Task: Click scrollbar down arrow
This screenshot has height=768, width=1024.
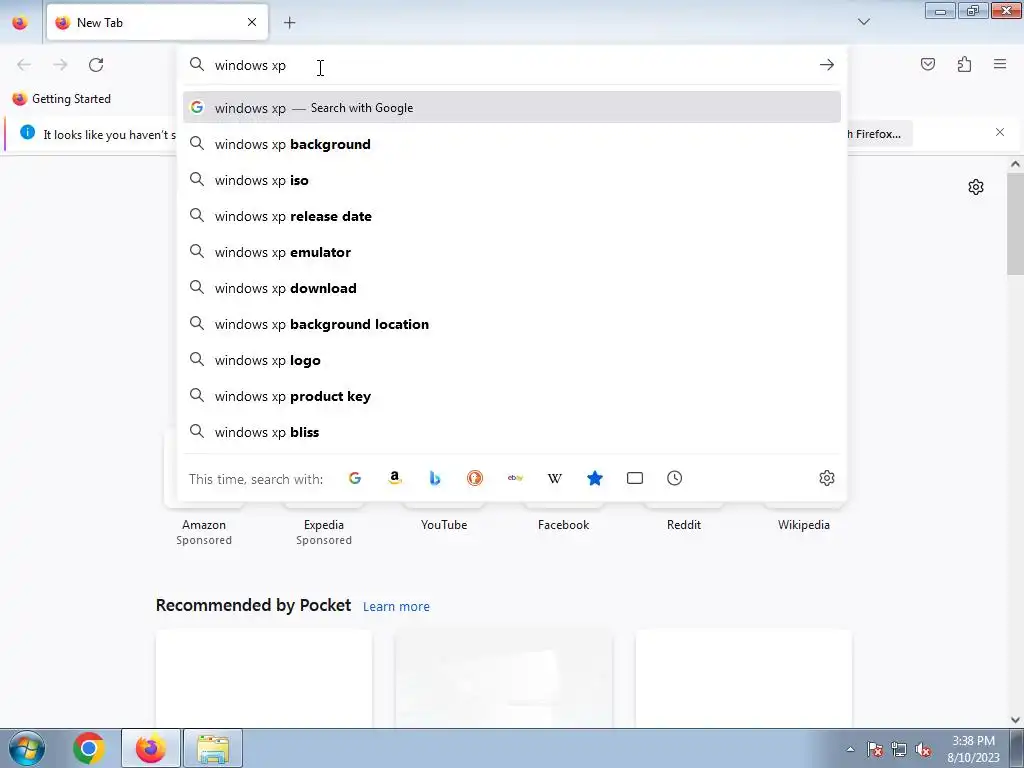Action: tap(1015, 720)
